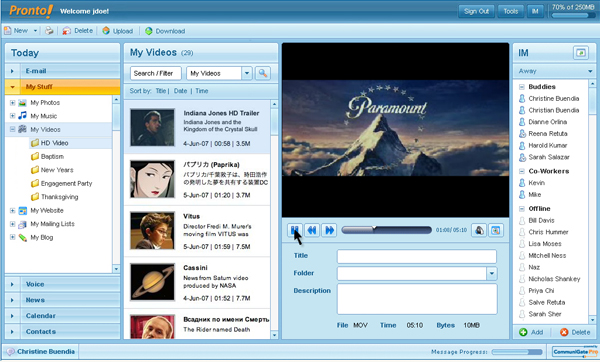The height and width of the screenshot is (362, 600).
Task: Click the IM button in header
Action: (535, 11)
